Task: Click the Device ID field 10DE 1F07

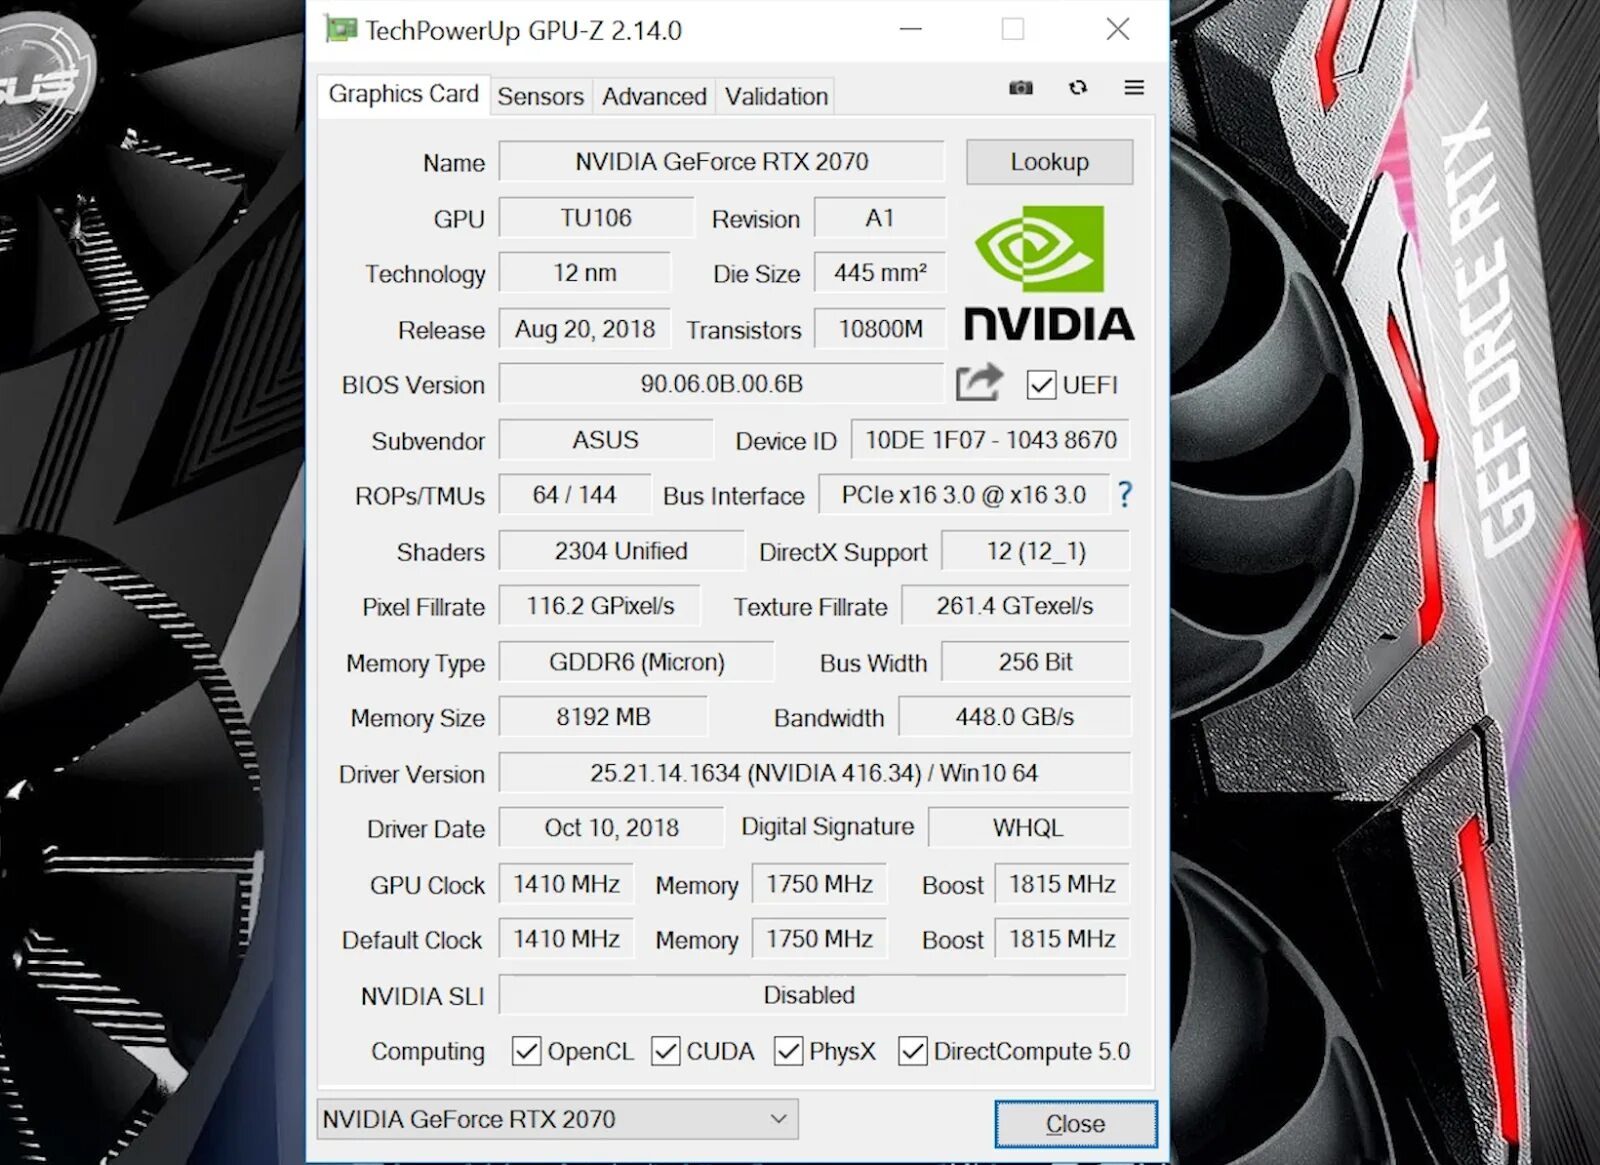Action: click(x=990, y=440)
